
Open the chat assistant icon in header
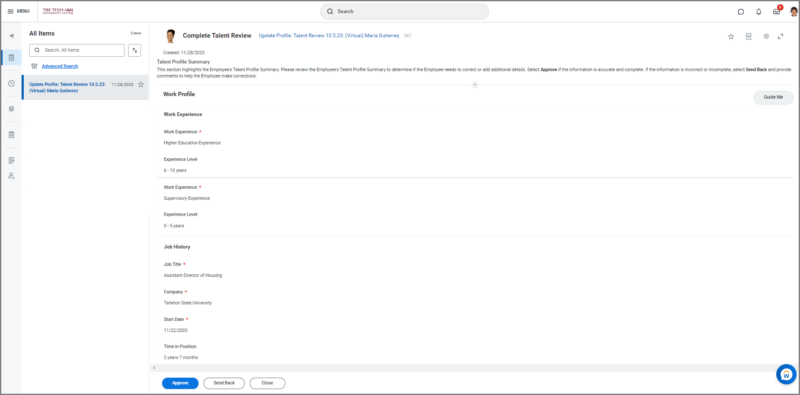click(x=741, y=12)
